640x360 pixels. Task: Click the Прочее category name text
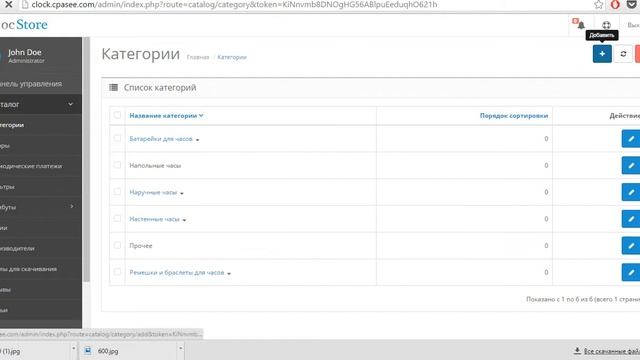141,246
